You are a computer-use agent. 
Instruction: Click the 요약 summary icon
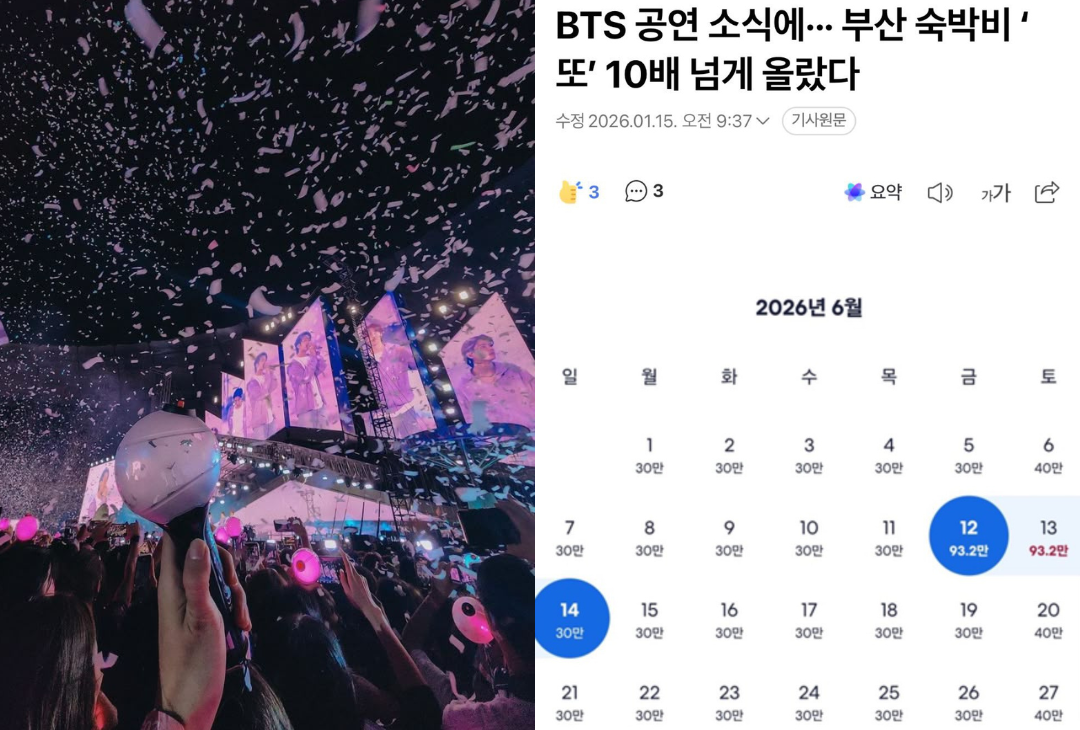pos(854,191)
